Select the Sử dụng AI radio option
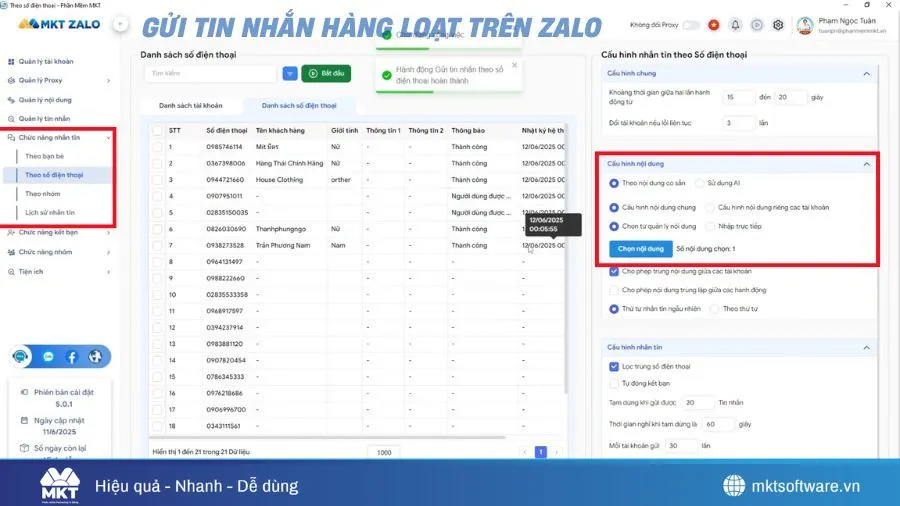Viewport: 900px width, 506px height. (x=699, y=183)
